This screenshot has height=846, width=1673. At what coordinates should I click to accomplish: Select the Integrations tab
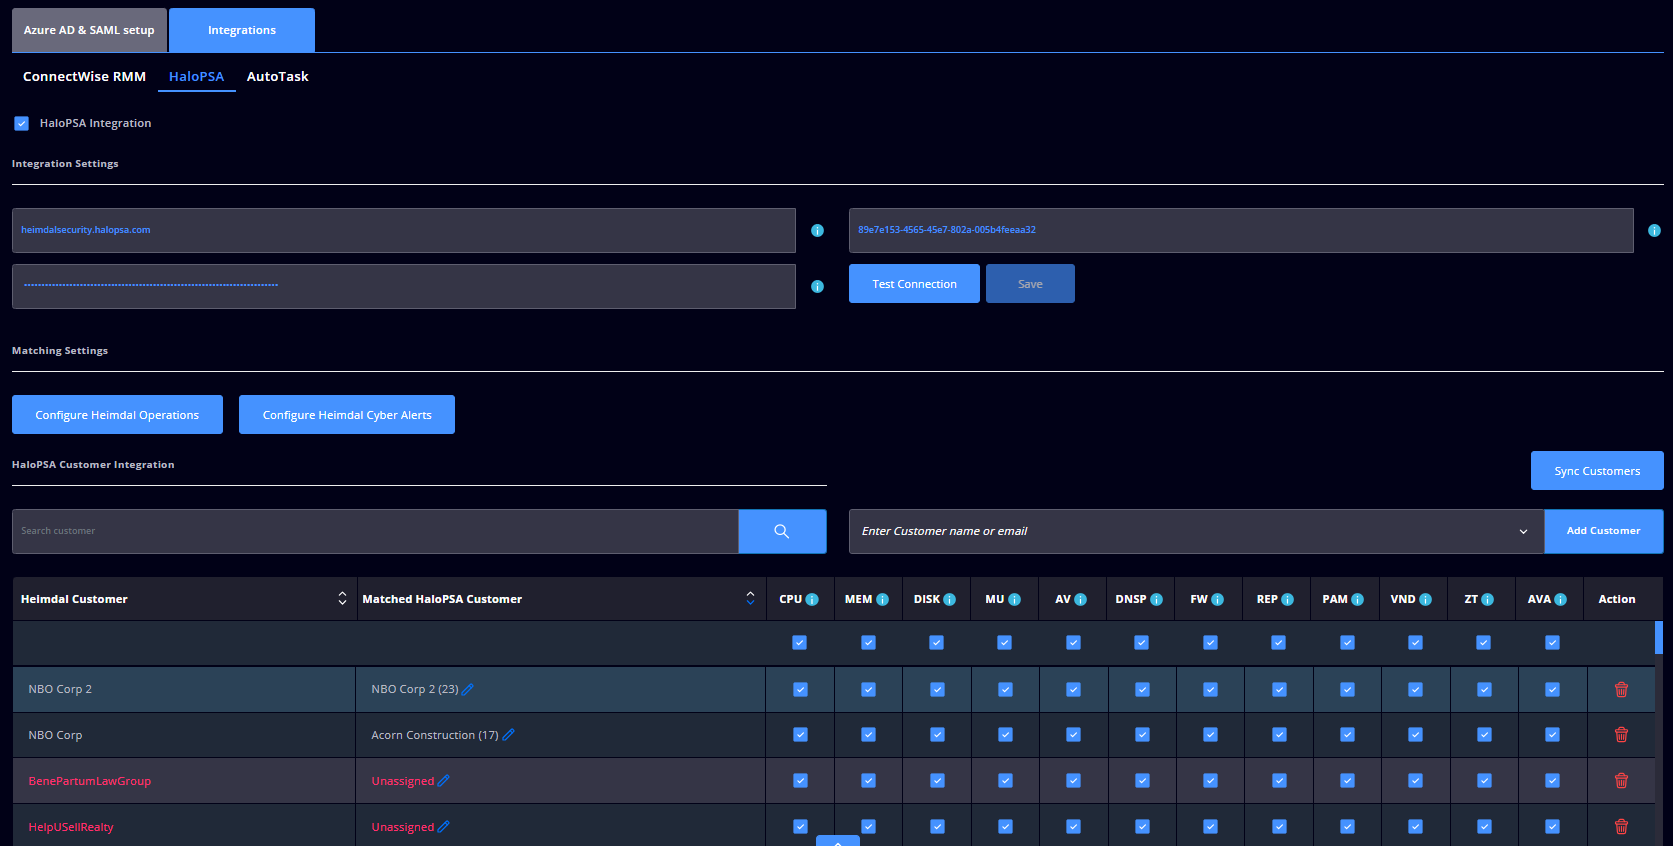[242, 30]
